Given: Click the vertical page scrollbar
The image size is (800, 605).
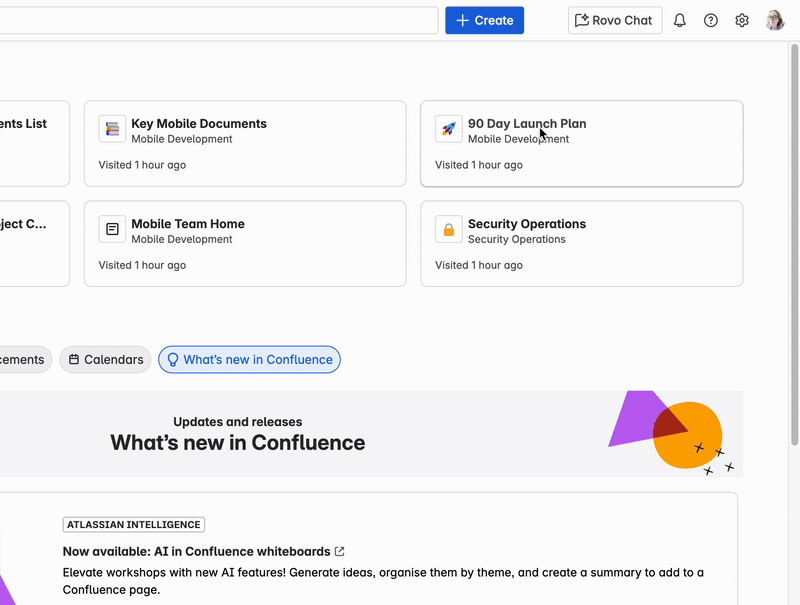Looking at the screenshot, I should (794, 245).
